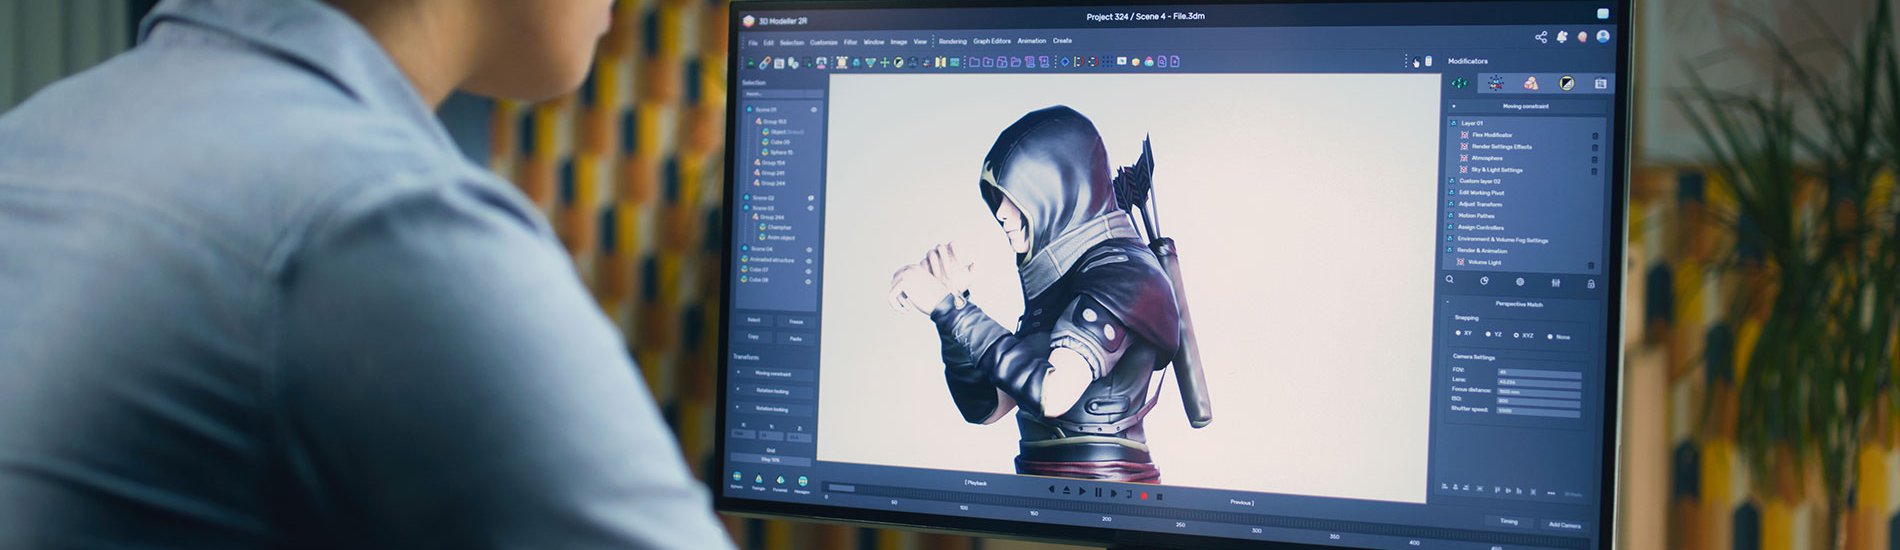1900x550 pixels.
Task: Collapse Scene 01 in the selection tree
Action: (749, 109)
